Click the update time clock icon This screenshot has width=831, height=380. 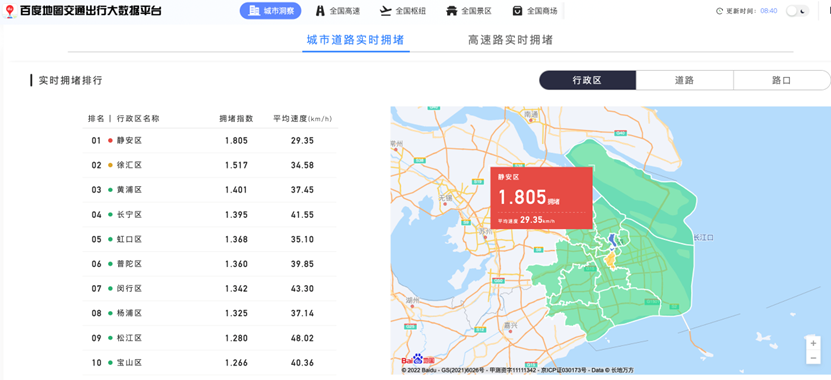click(x=719, y=11)
